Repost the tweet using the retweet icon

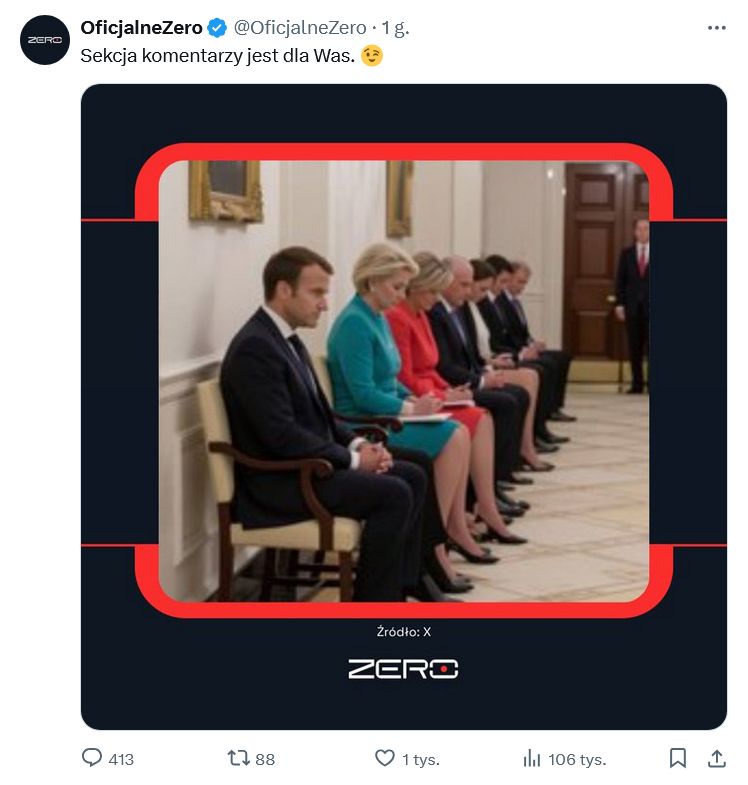point(237,759)
